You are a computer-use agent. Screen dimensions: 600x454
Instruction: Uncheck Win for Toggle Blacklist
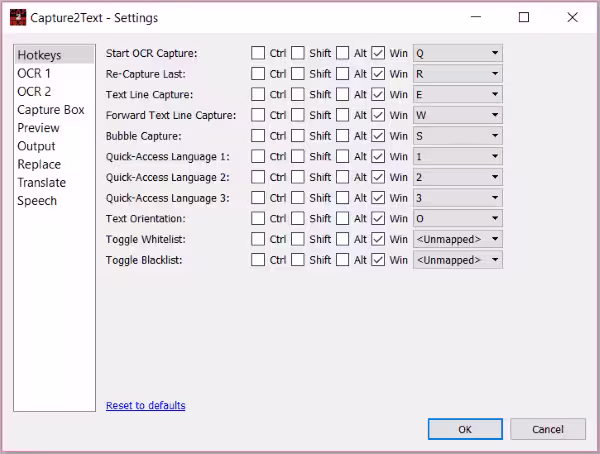tap(378, 260)
